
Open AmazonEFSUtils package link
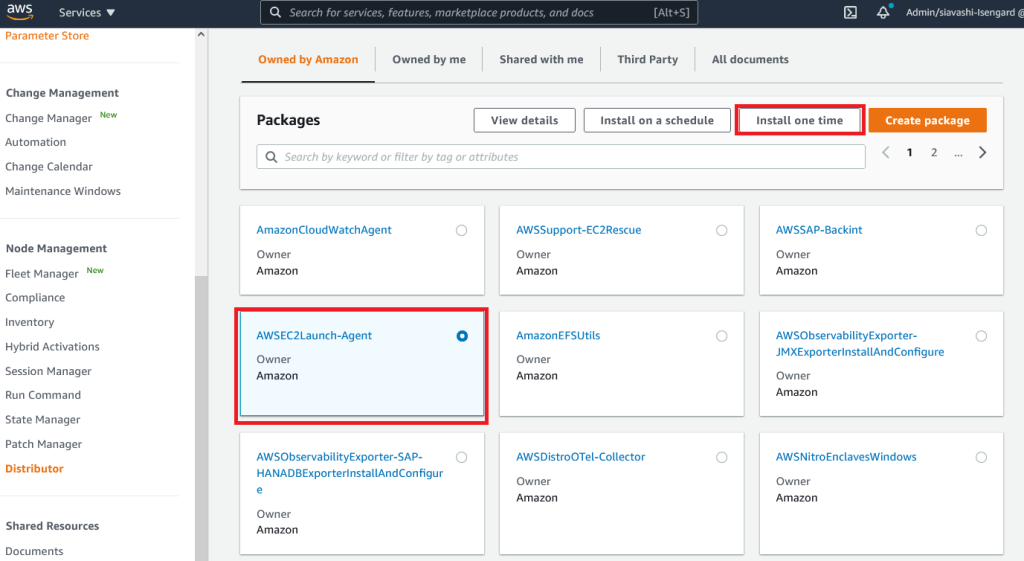(558, 336)
